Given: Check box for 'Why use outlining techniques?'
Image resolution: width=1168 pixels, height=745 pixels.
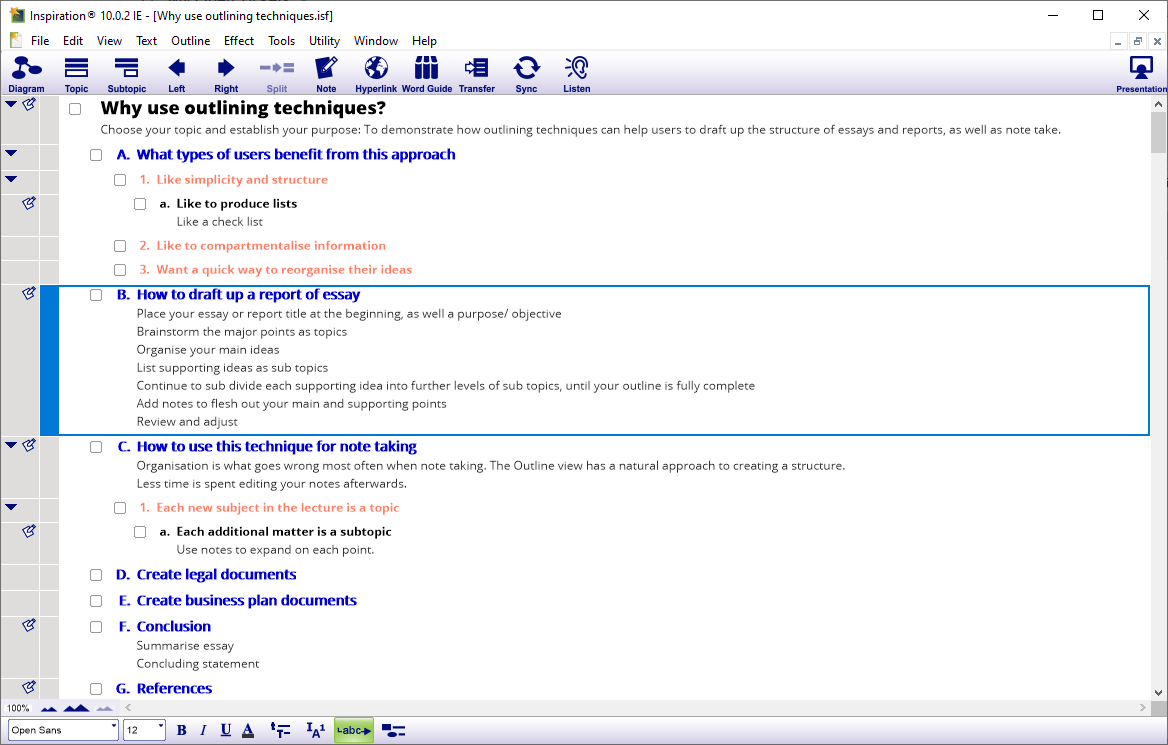Looking at the screenshot, I should click(75, 109).
